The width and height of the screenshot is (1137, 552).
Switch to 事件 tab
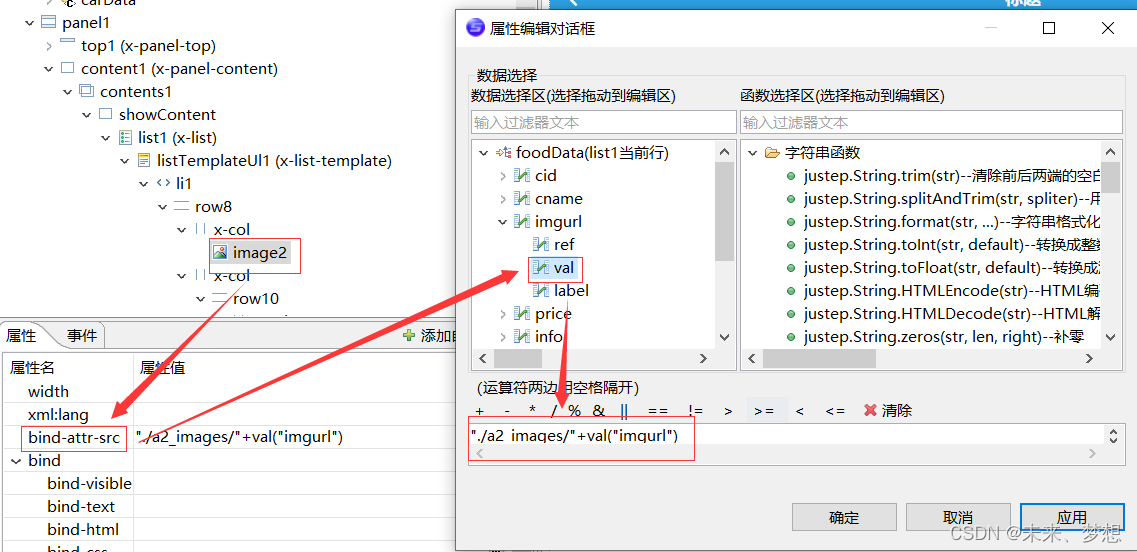coord(82,334)
